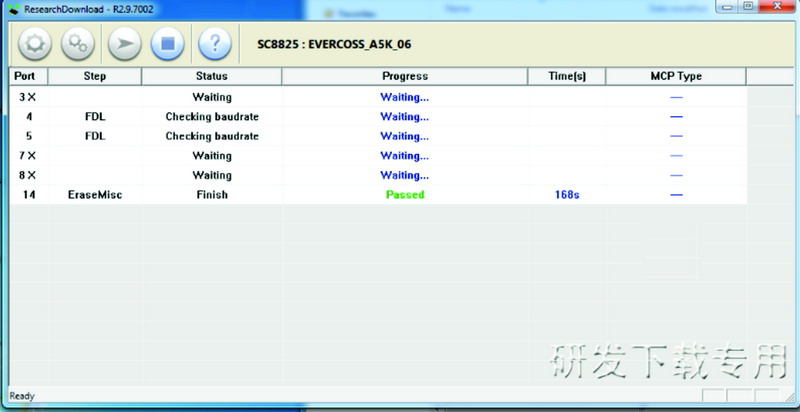The width and height of the screenshot is (800, 412).
Task: Start downloading with the play arrow icon
Action: (124, 44)
